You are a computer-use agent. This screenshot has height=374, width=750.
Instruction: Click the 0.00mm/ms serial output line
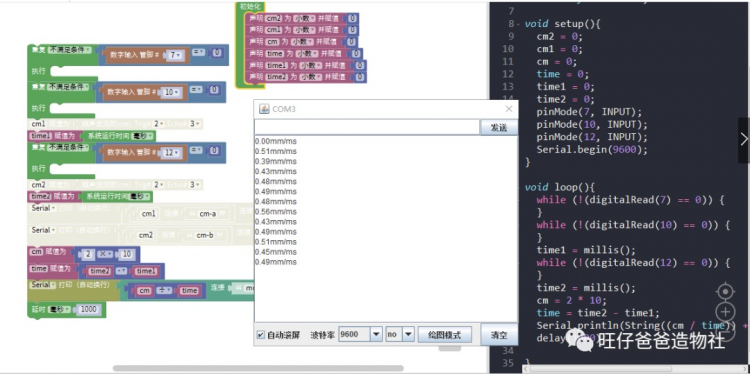pos(276,141)
